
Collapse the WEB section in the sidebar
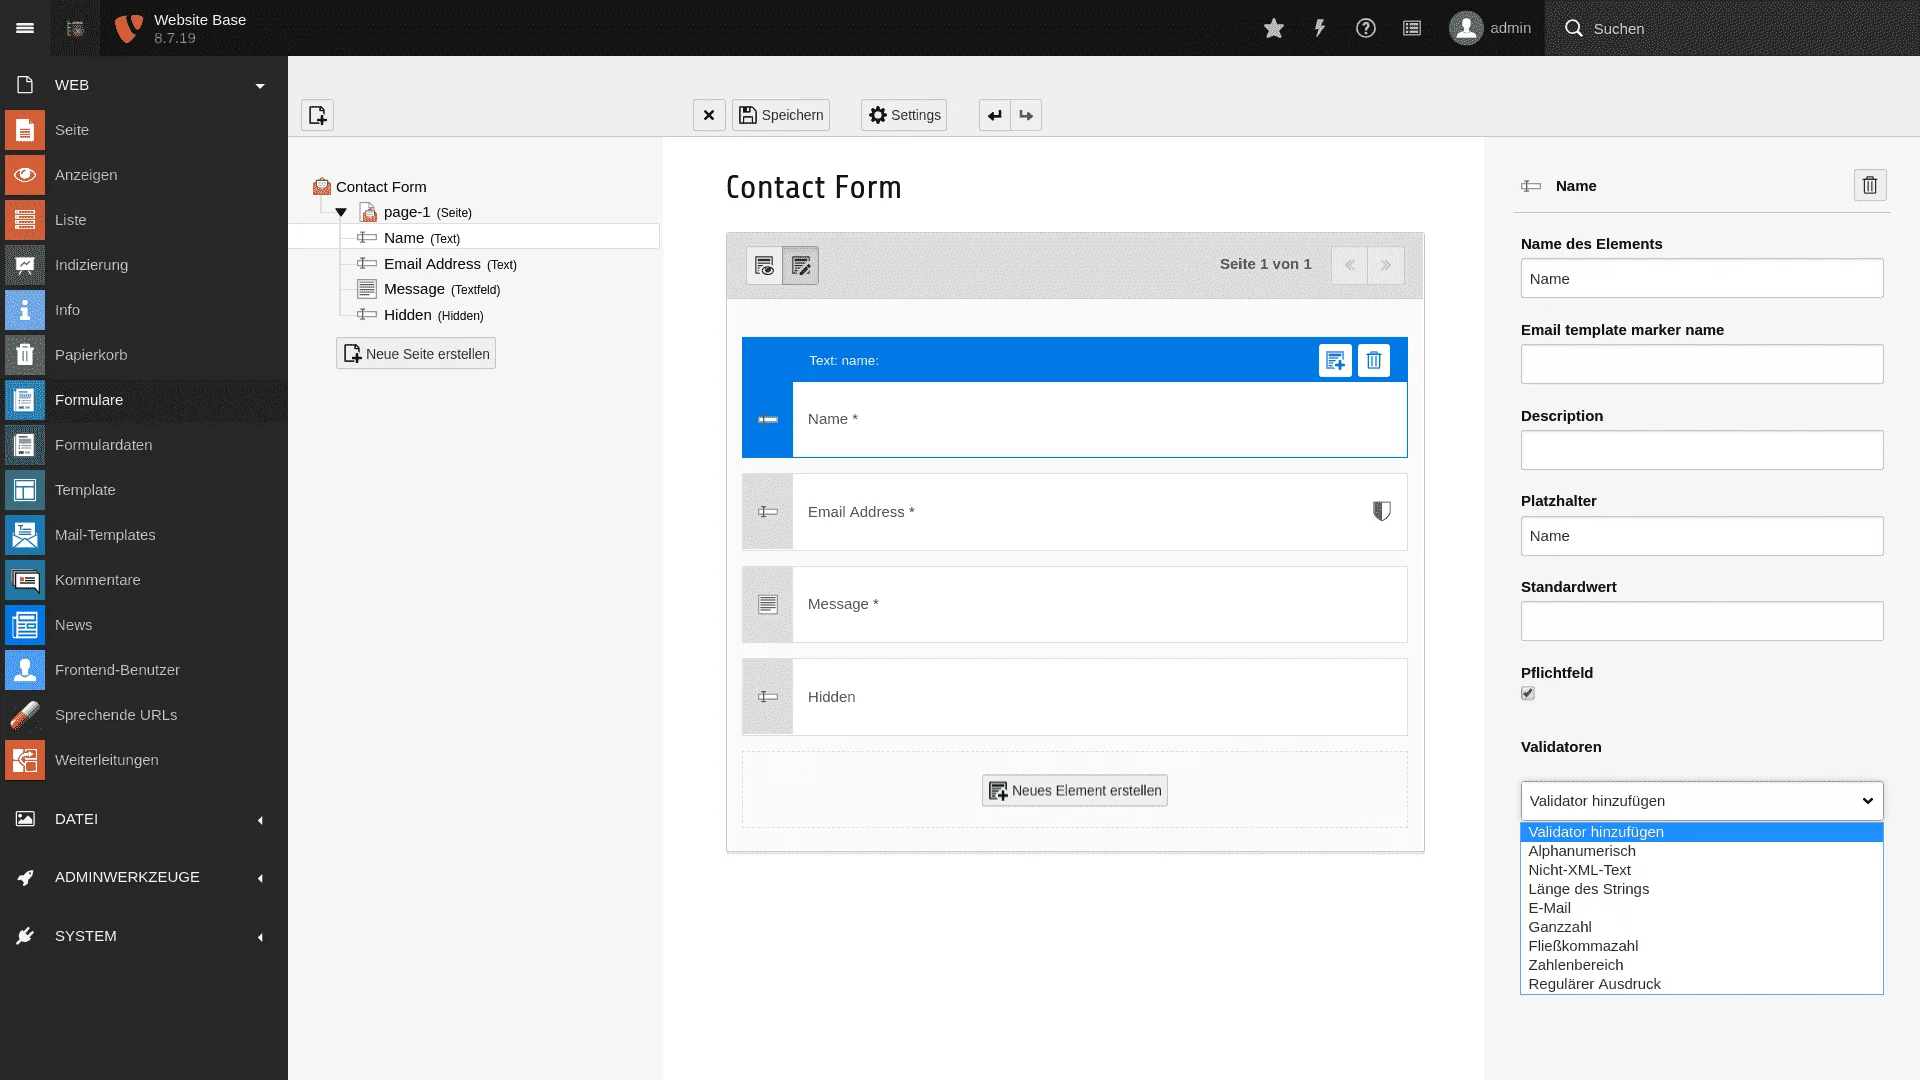click(259, 85)
